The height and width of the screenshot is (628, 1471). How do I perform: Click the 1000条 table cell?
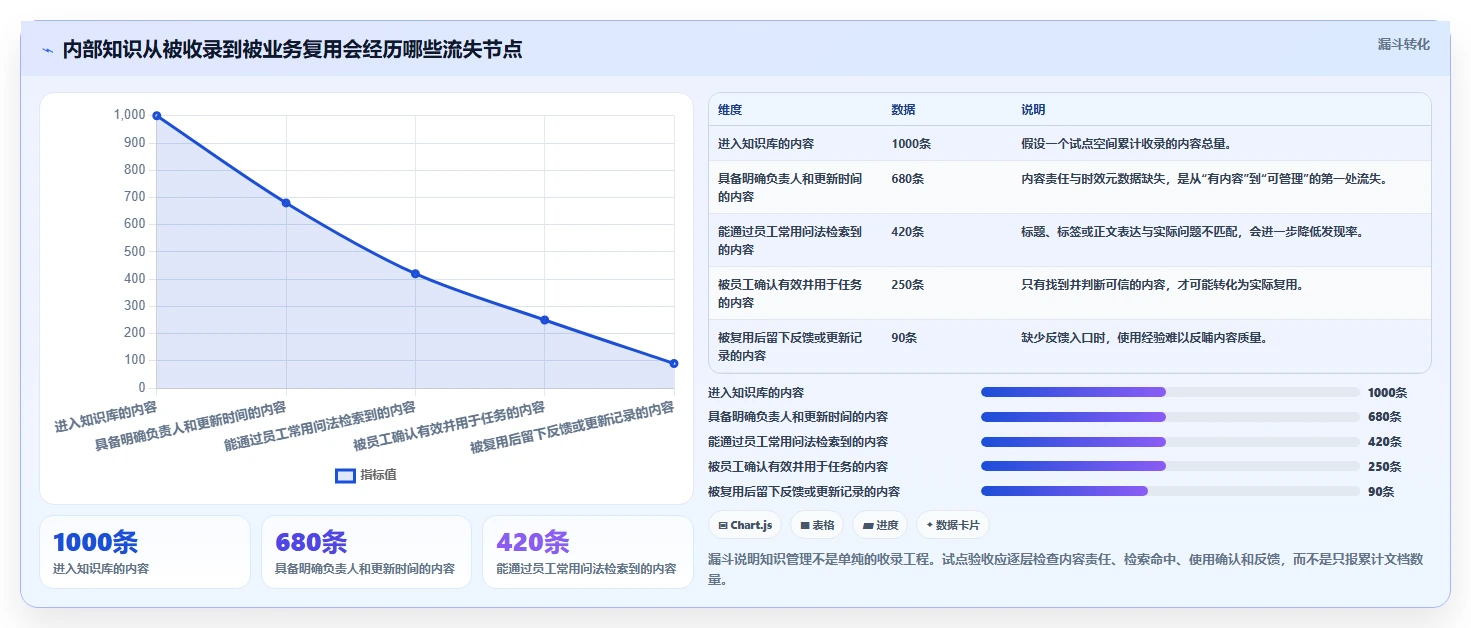(911, 144)
